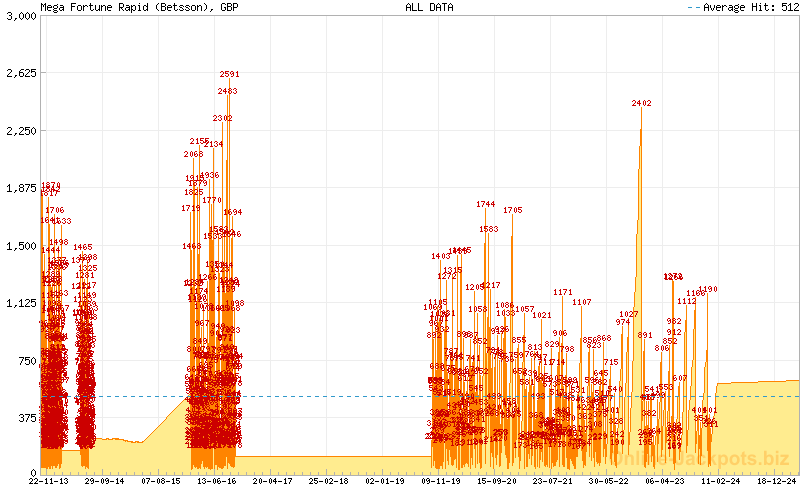The width and height of the screenshot is (800, 490).
Task: Click the Average Hit: 512 legend entry
Action: click(745, 7)
